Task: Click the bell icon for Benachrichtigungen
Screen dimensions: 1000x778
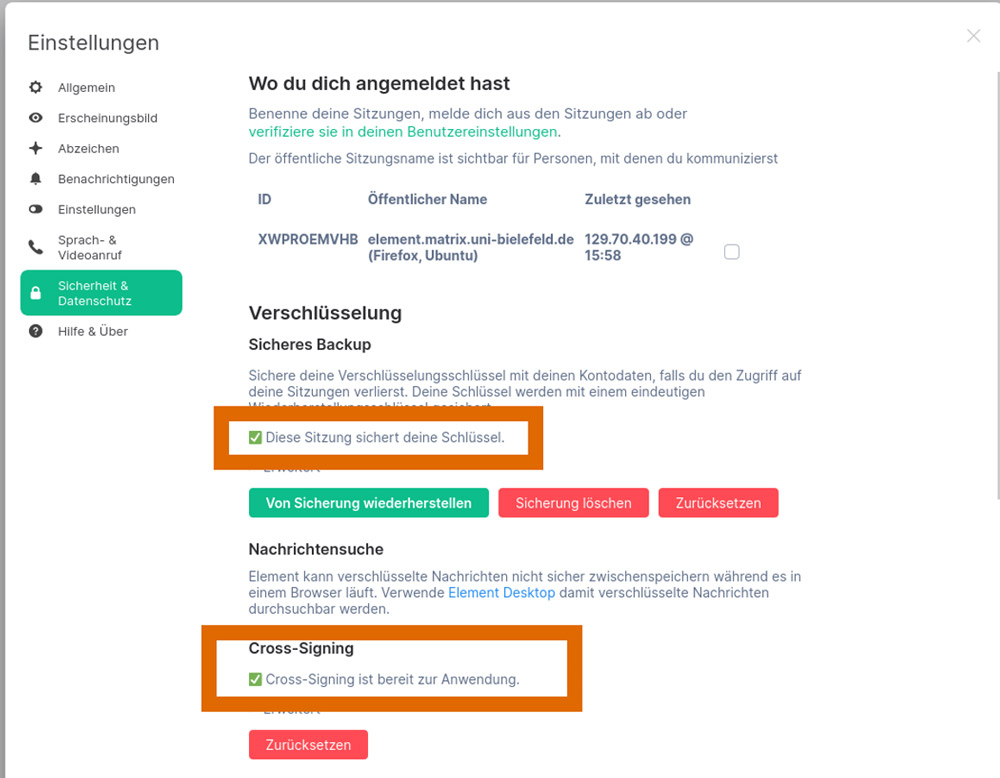Action: (36, 179)
